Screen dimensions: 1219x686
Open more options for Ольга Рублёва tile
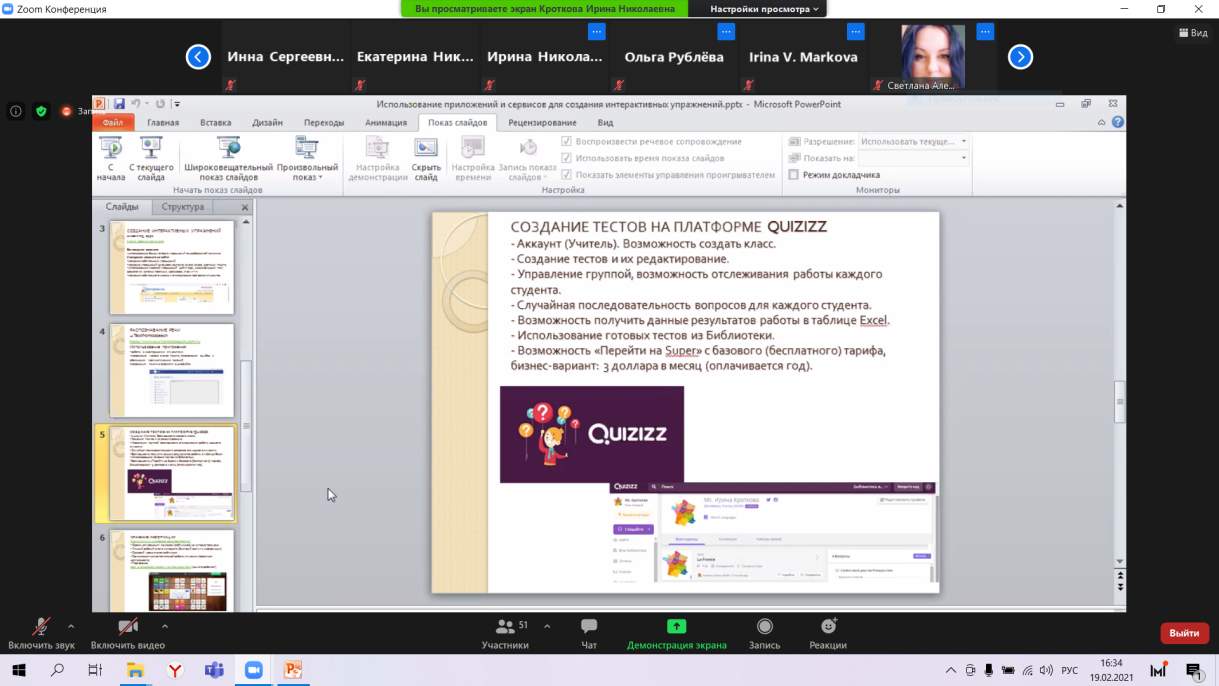pos(726,32)
